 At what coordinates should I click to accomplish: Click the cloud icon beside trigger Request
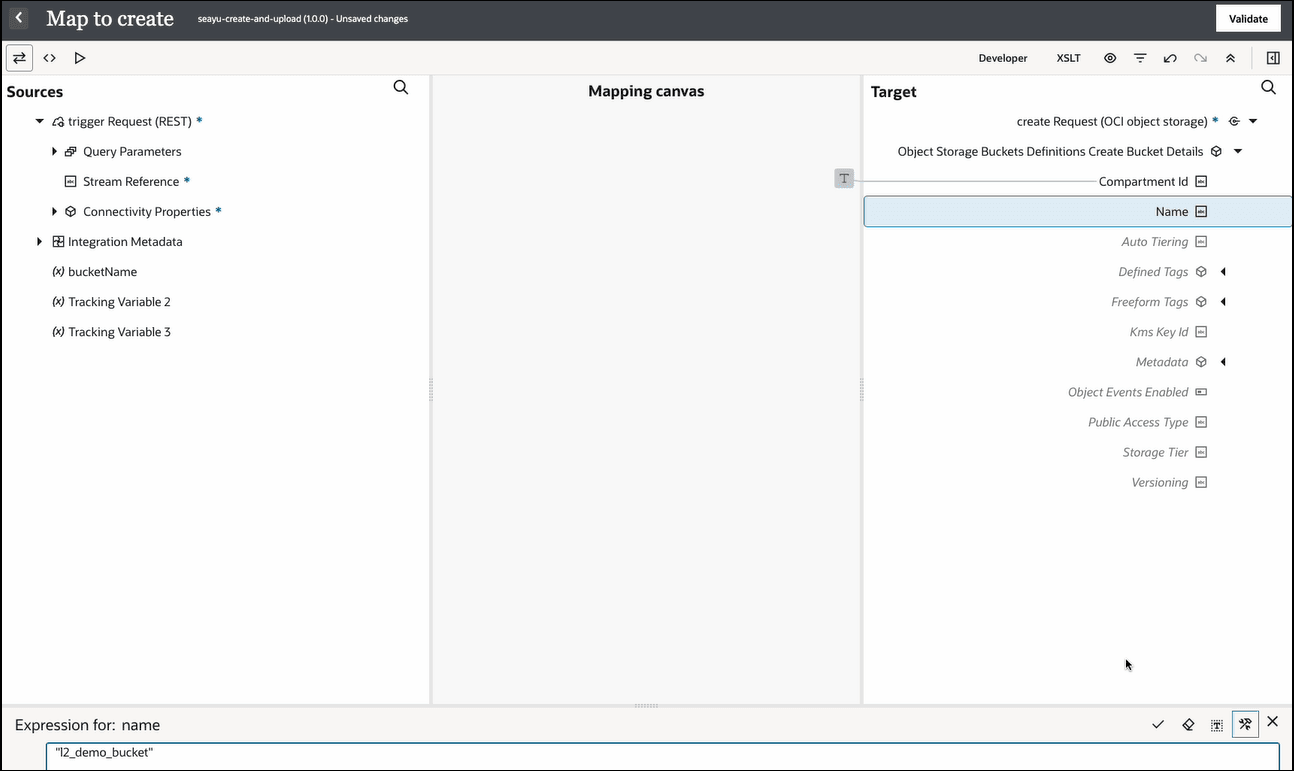click(x=58, y=122)
